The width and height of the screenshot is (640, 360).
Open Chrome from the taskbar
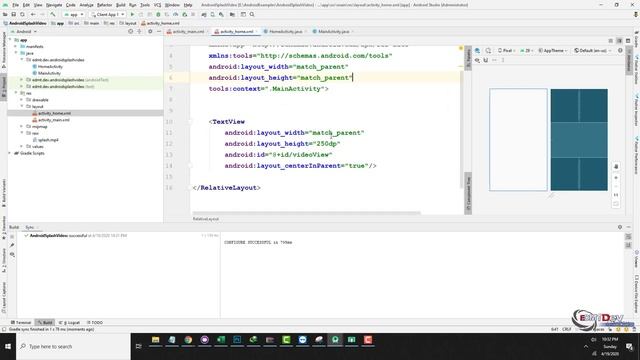[x=188, y=340]
